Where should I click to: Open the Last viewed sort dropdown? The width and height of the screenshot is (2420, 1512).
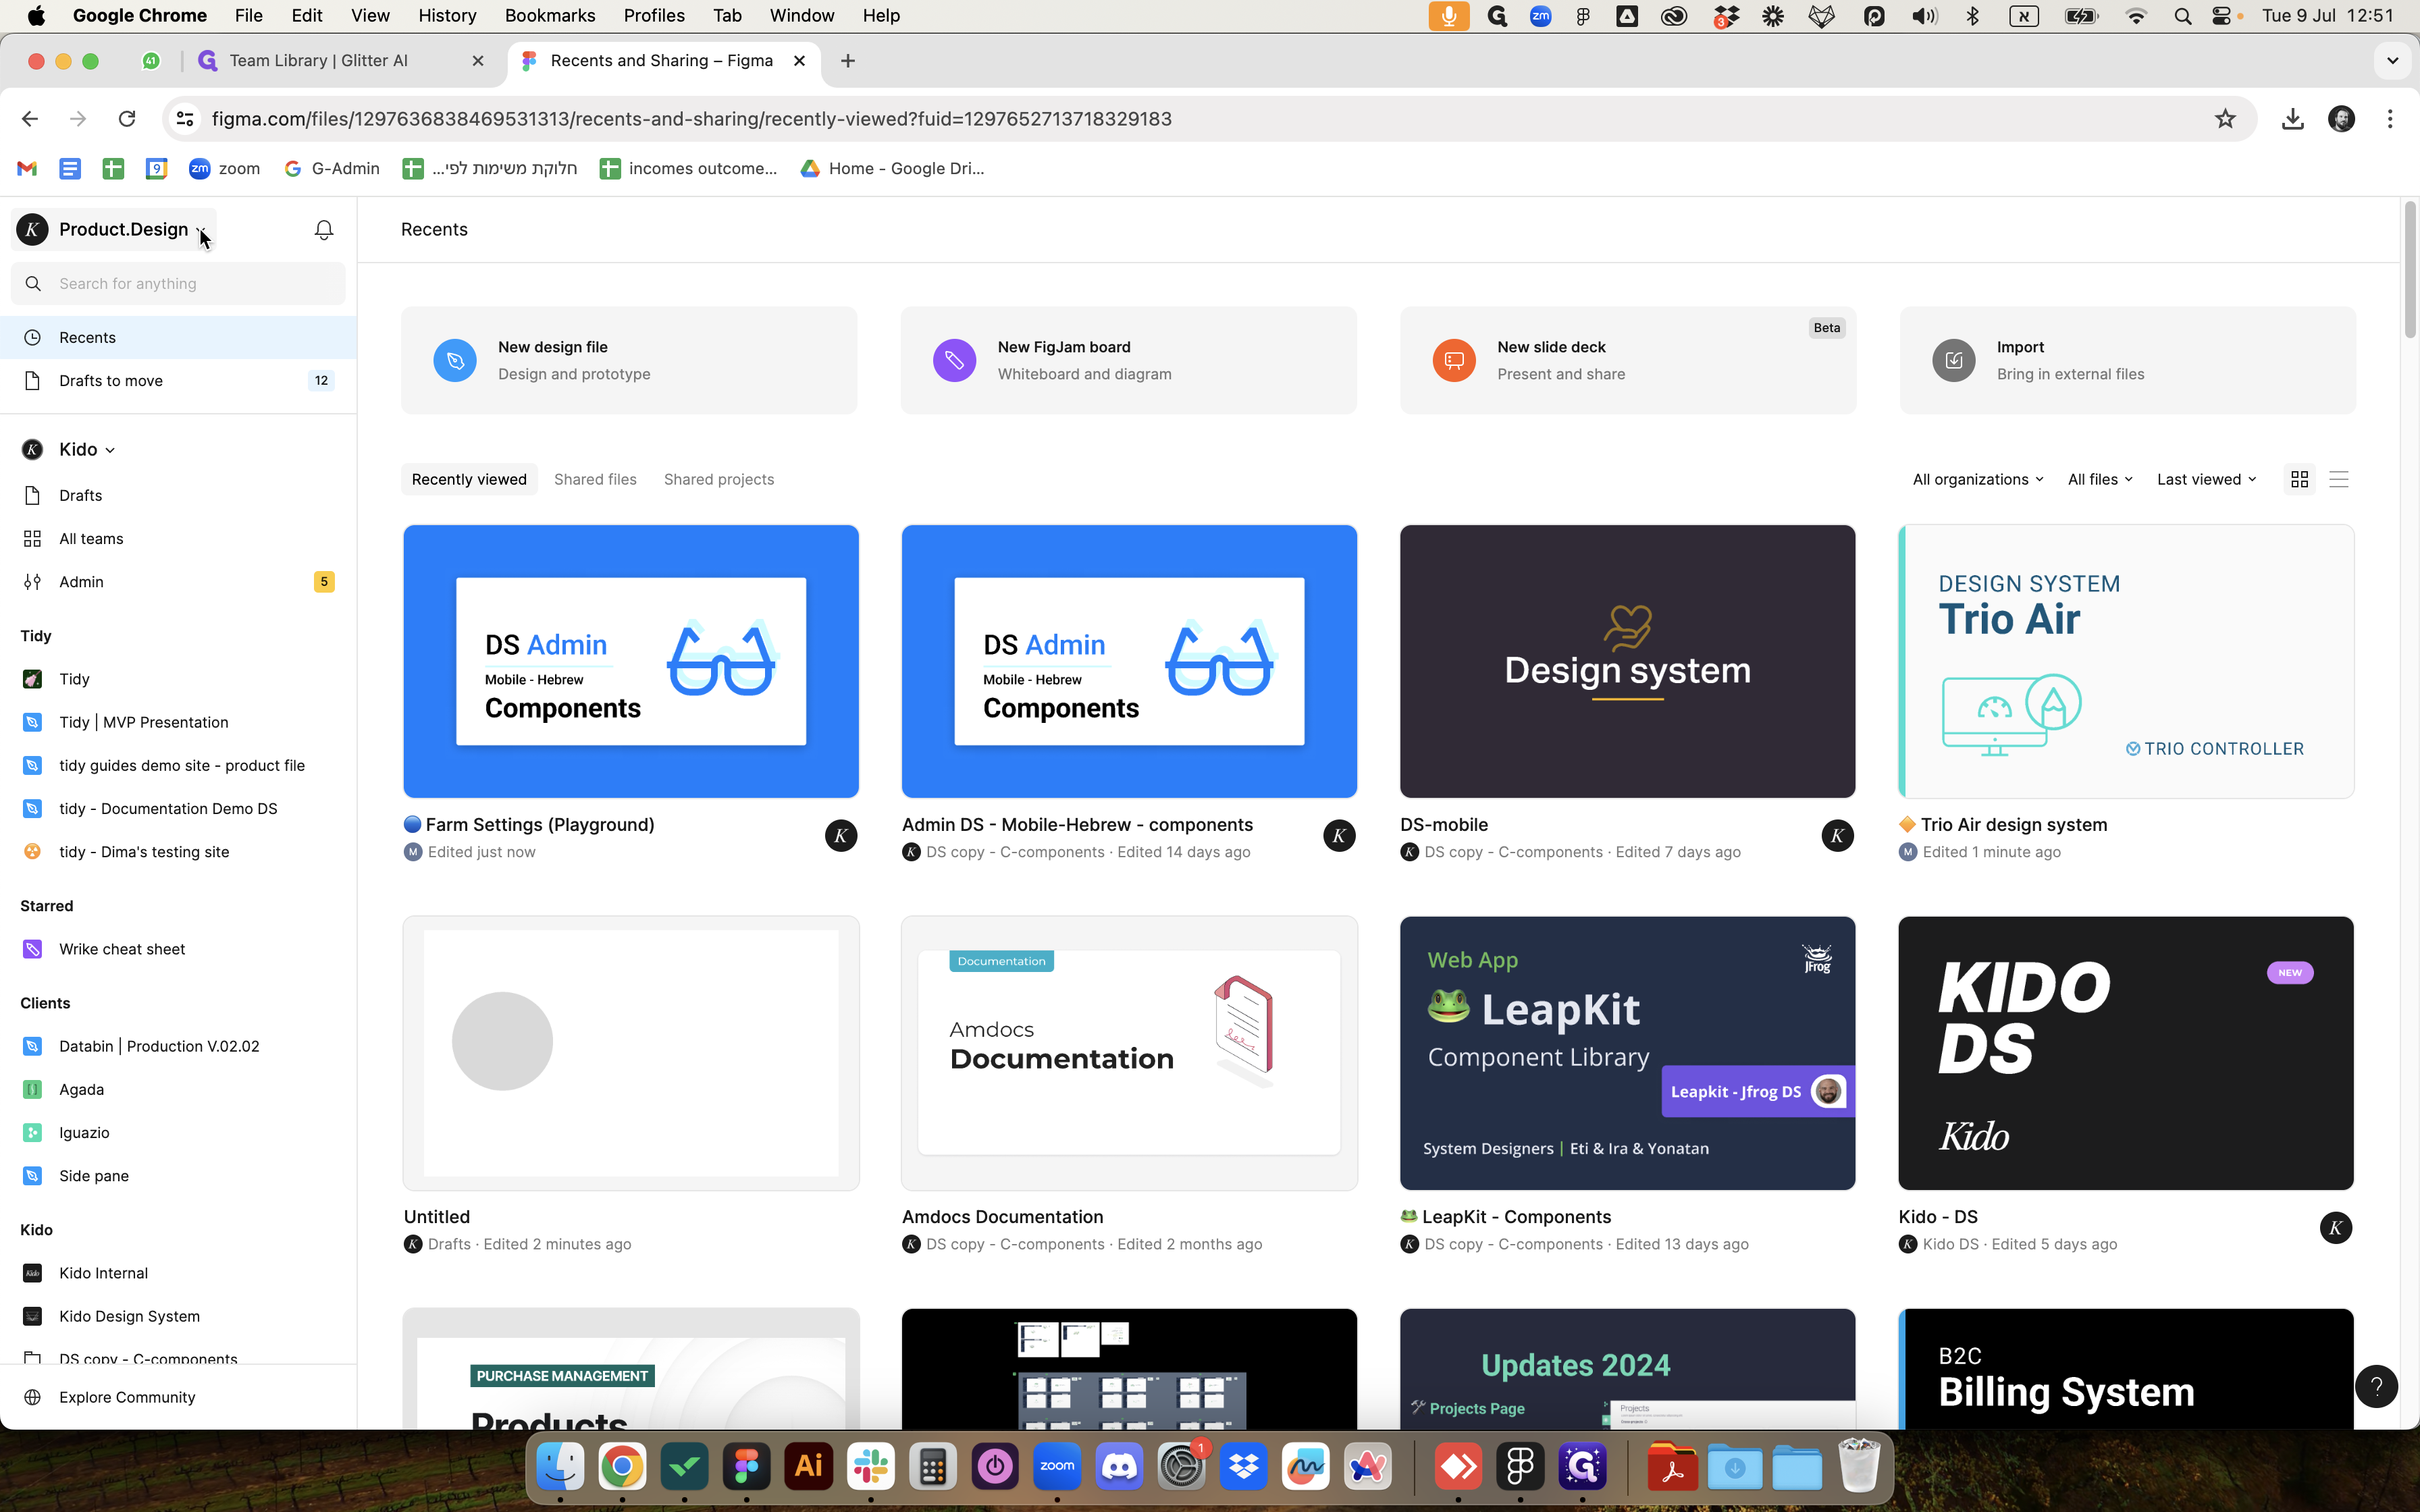click(2206, 479)
